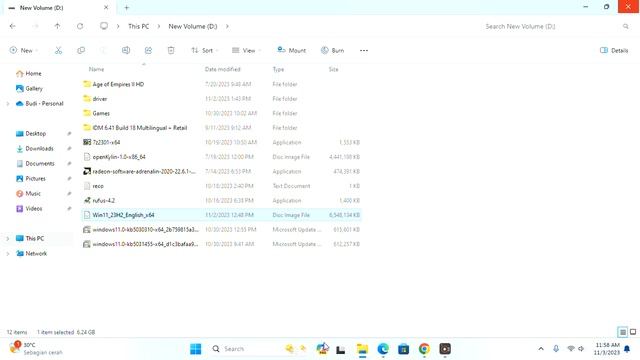Select the 7z2301-x64 application
This screenshot has width=640, height=360.
pos(221,142)
